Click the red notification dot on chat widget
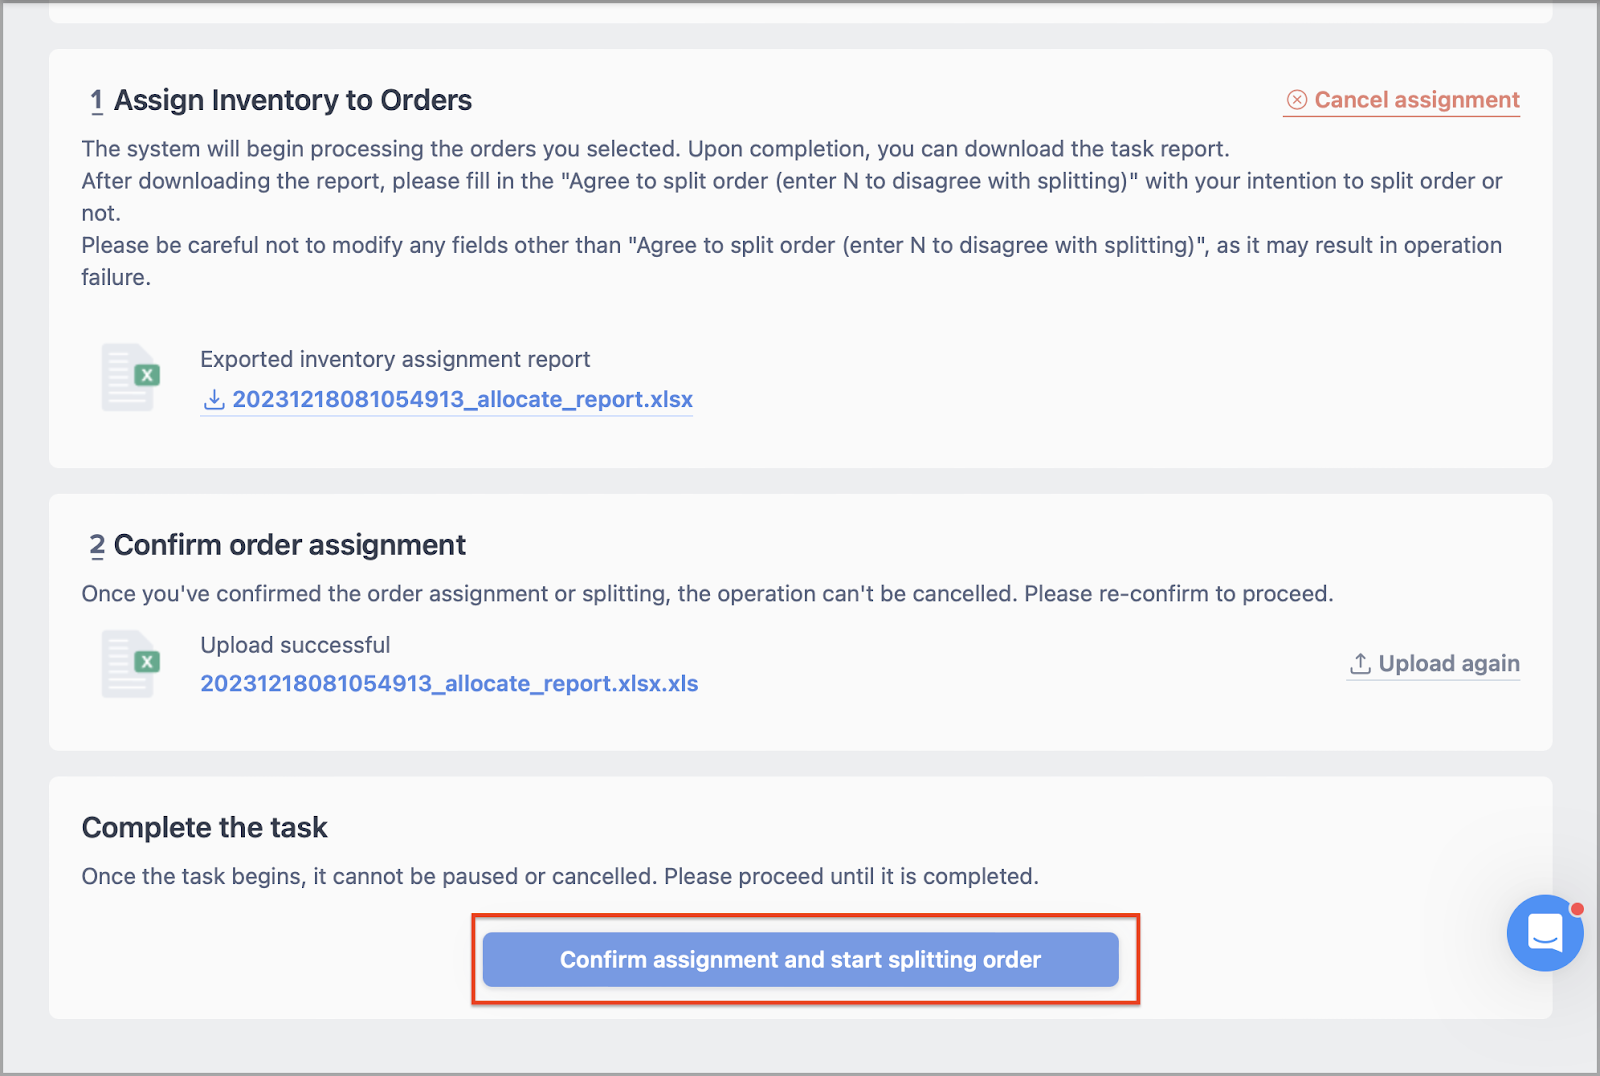Screen dimensions: 1600x1076 (x=1577, y=909)
